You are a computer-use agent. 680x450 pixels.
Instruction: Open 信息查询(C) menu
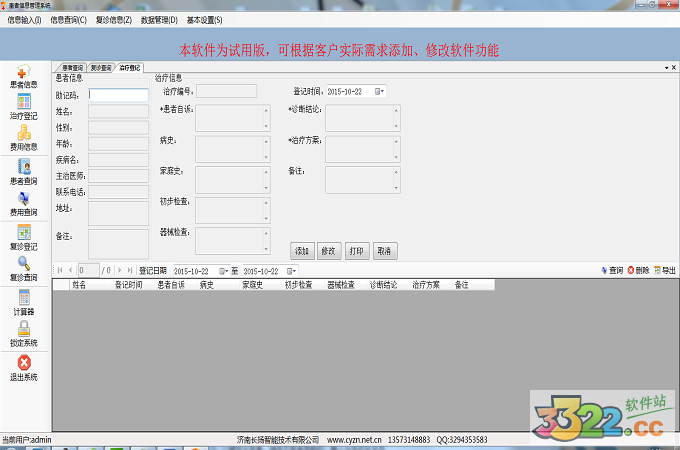click(x=69, y=20)
